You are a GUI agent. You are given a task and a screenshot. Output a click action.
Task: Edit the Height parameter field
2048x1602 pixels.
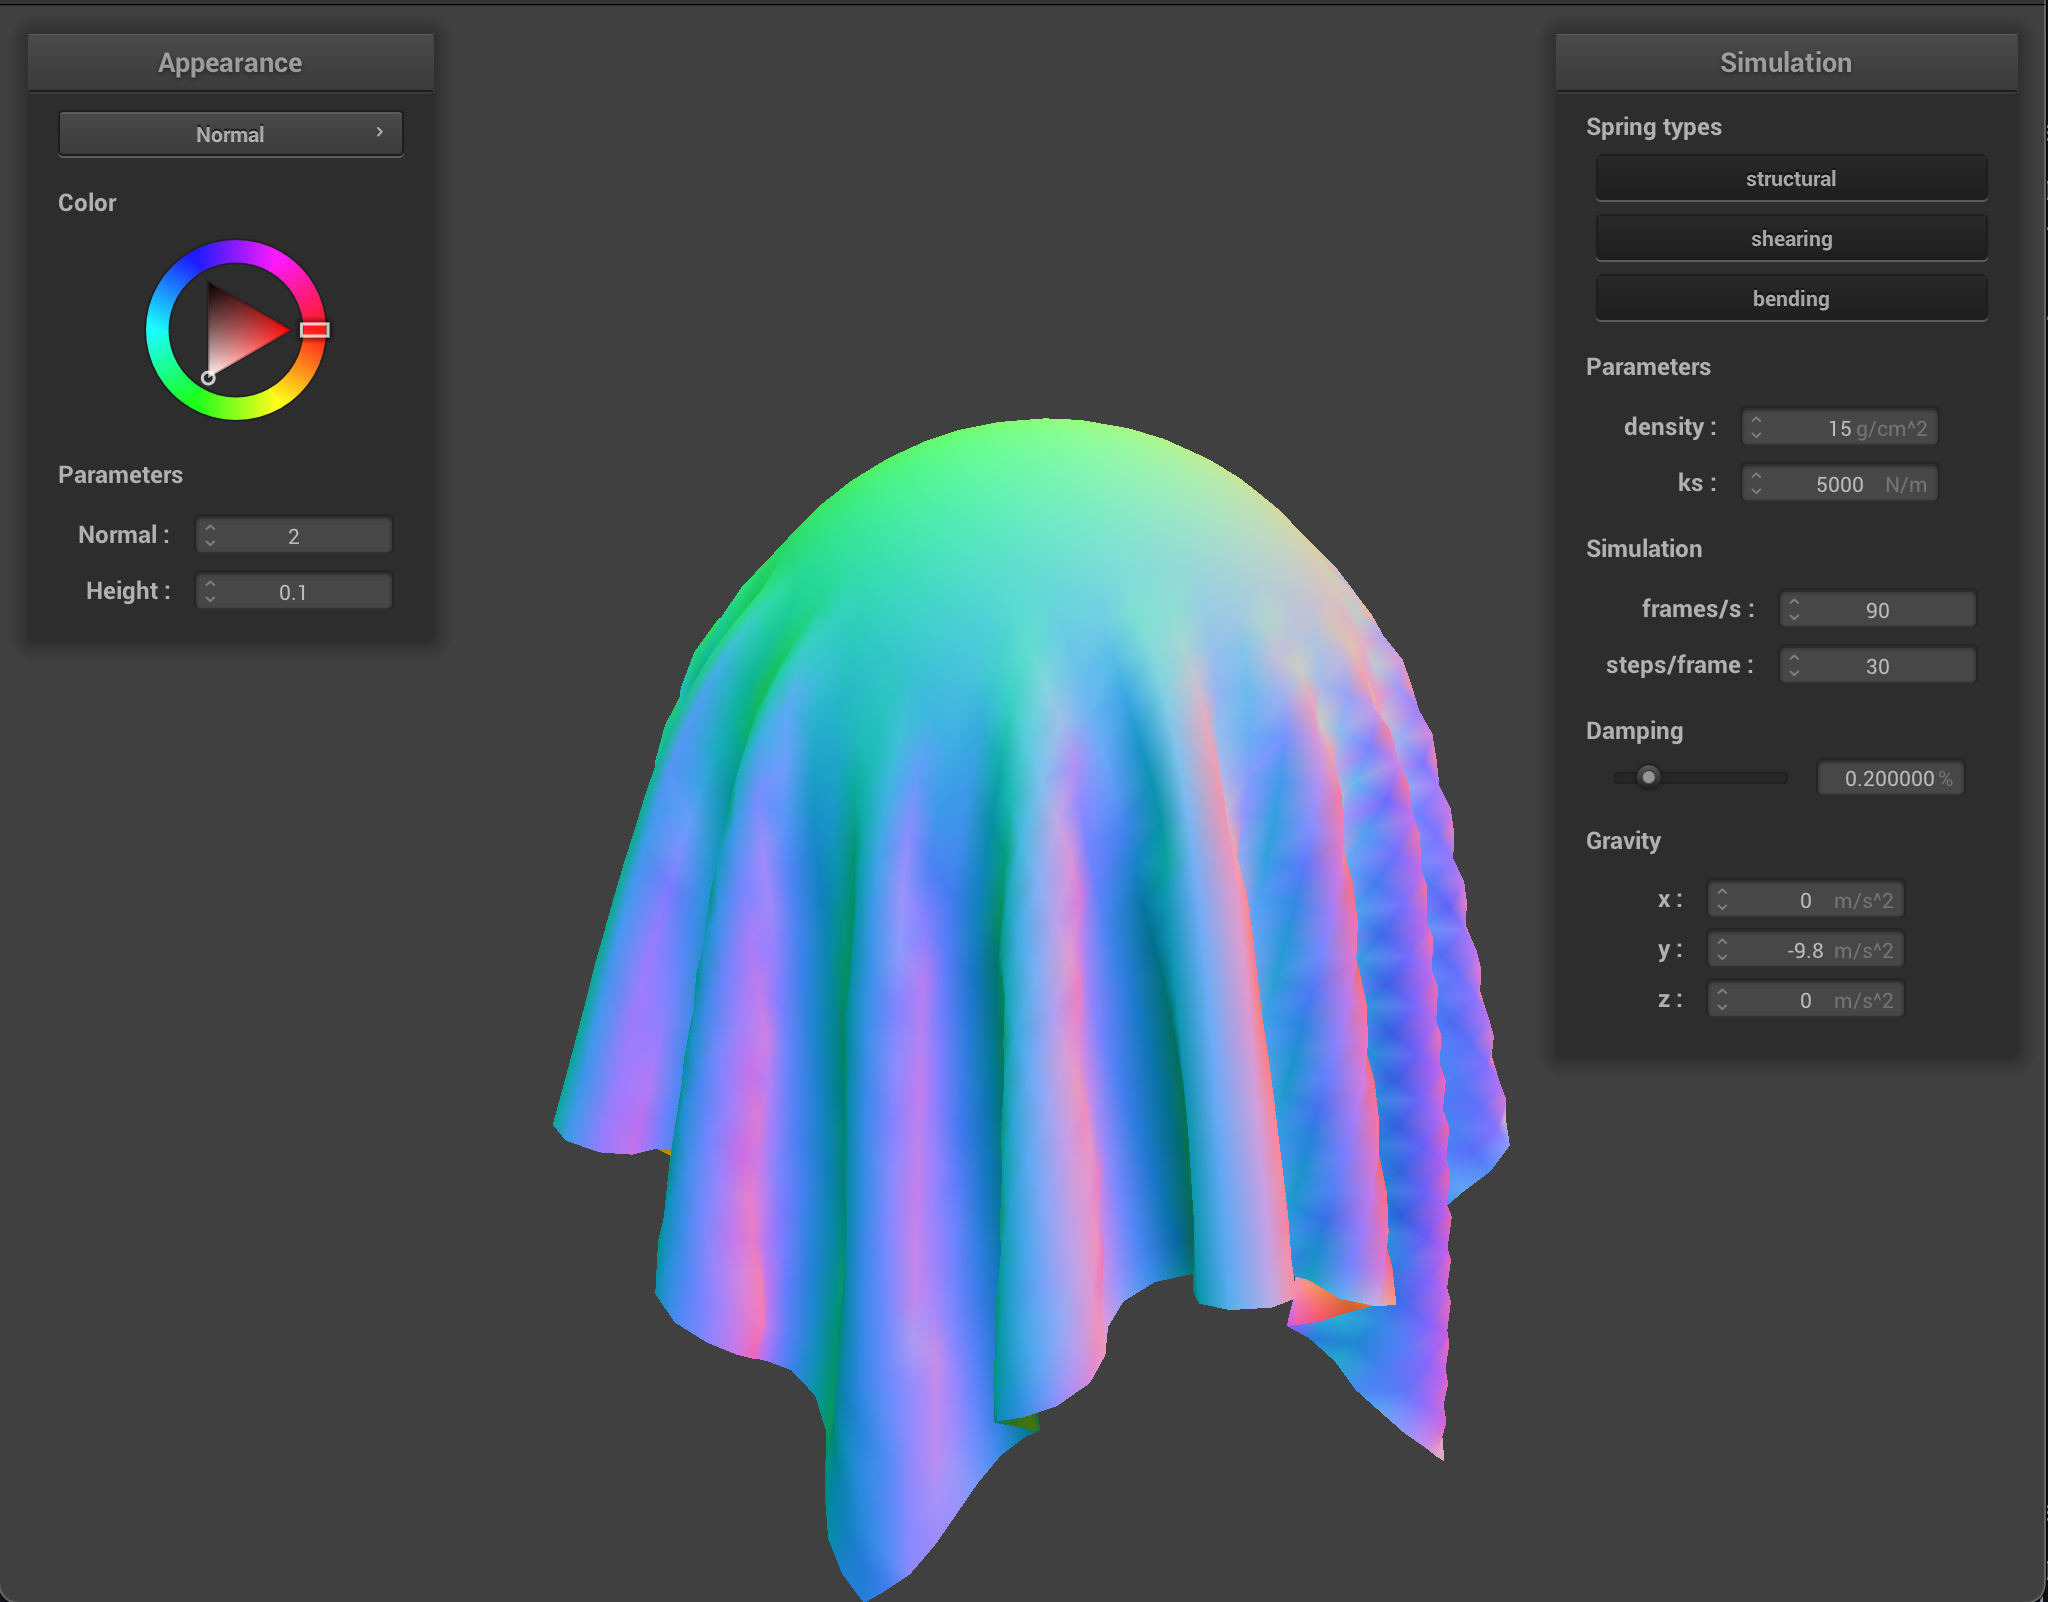point(295,590)
